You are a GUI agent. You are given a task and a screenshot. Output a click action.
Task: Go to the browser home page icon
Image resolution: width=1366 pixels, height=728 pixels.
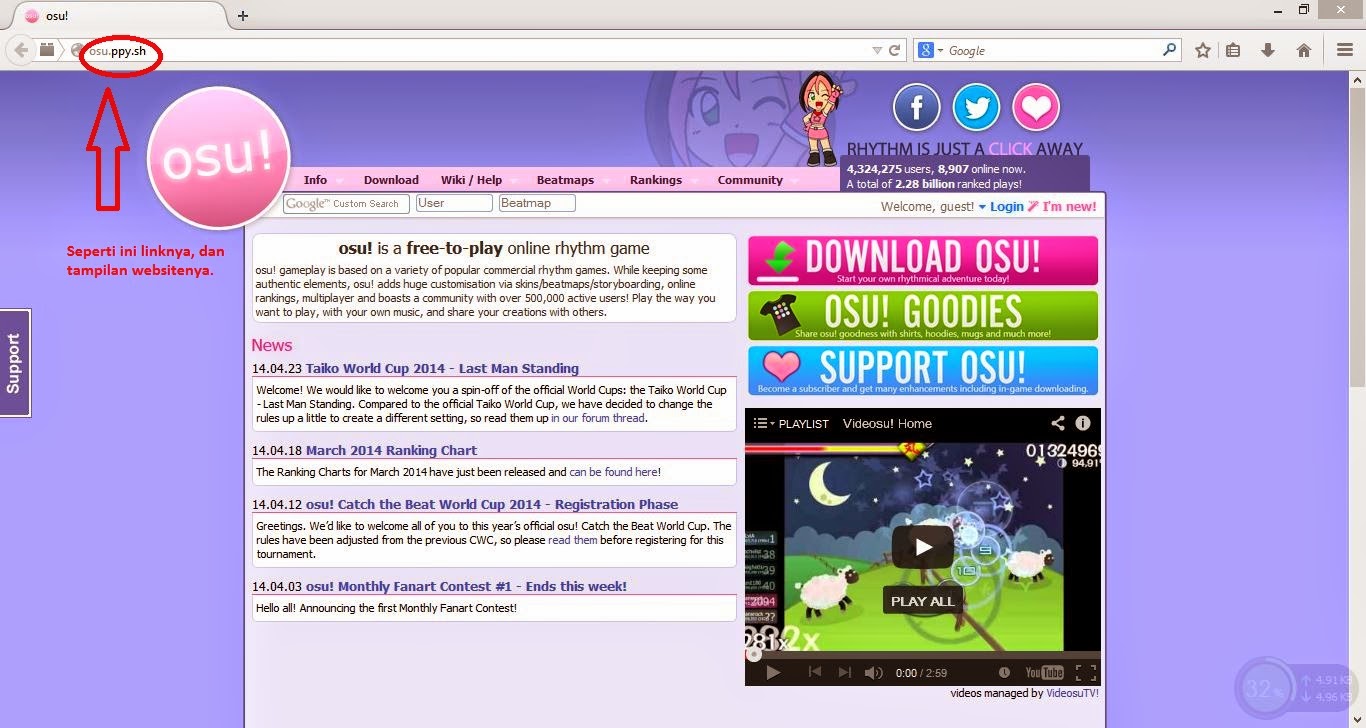[1303, 50]
